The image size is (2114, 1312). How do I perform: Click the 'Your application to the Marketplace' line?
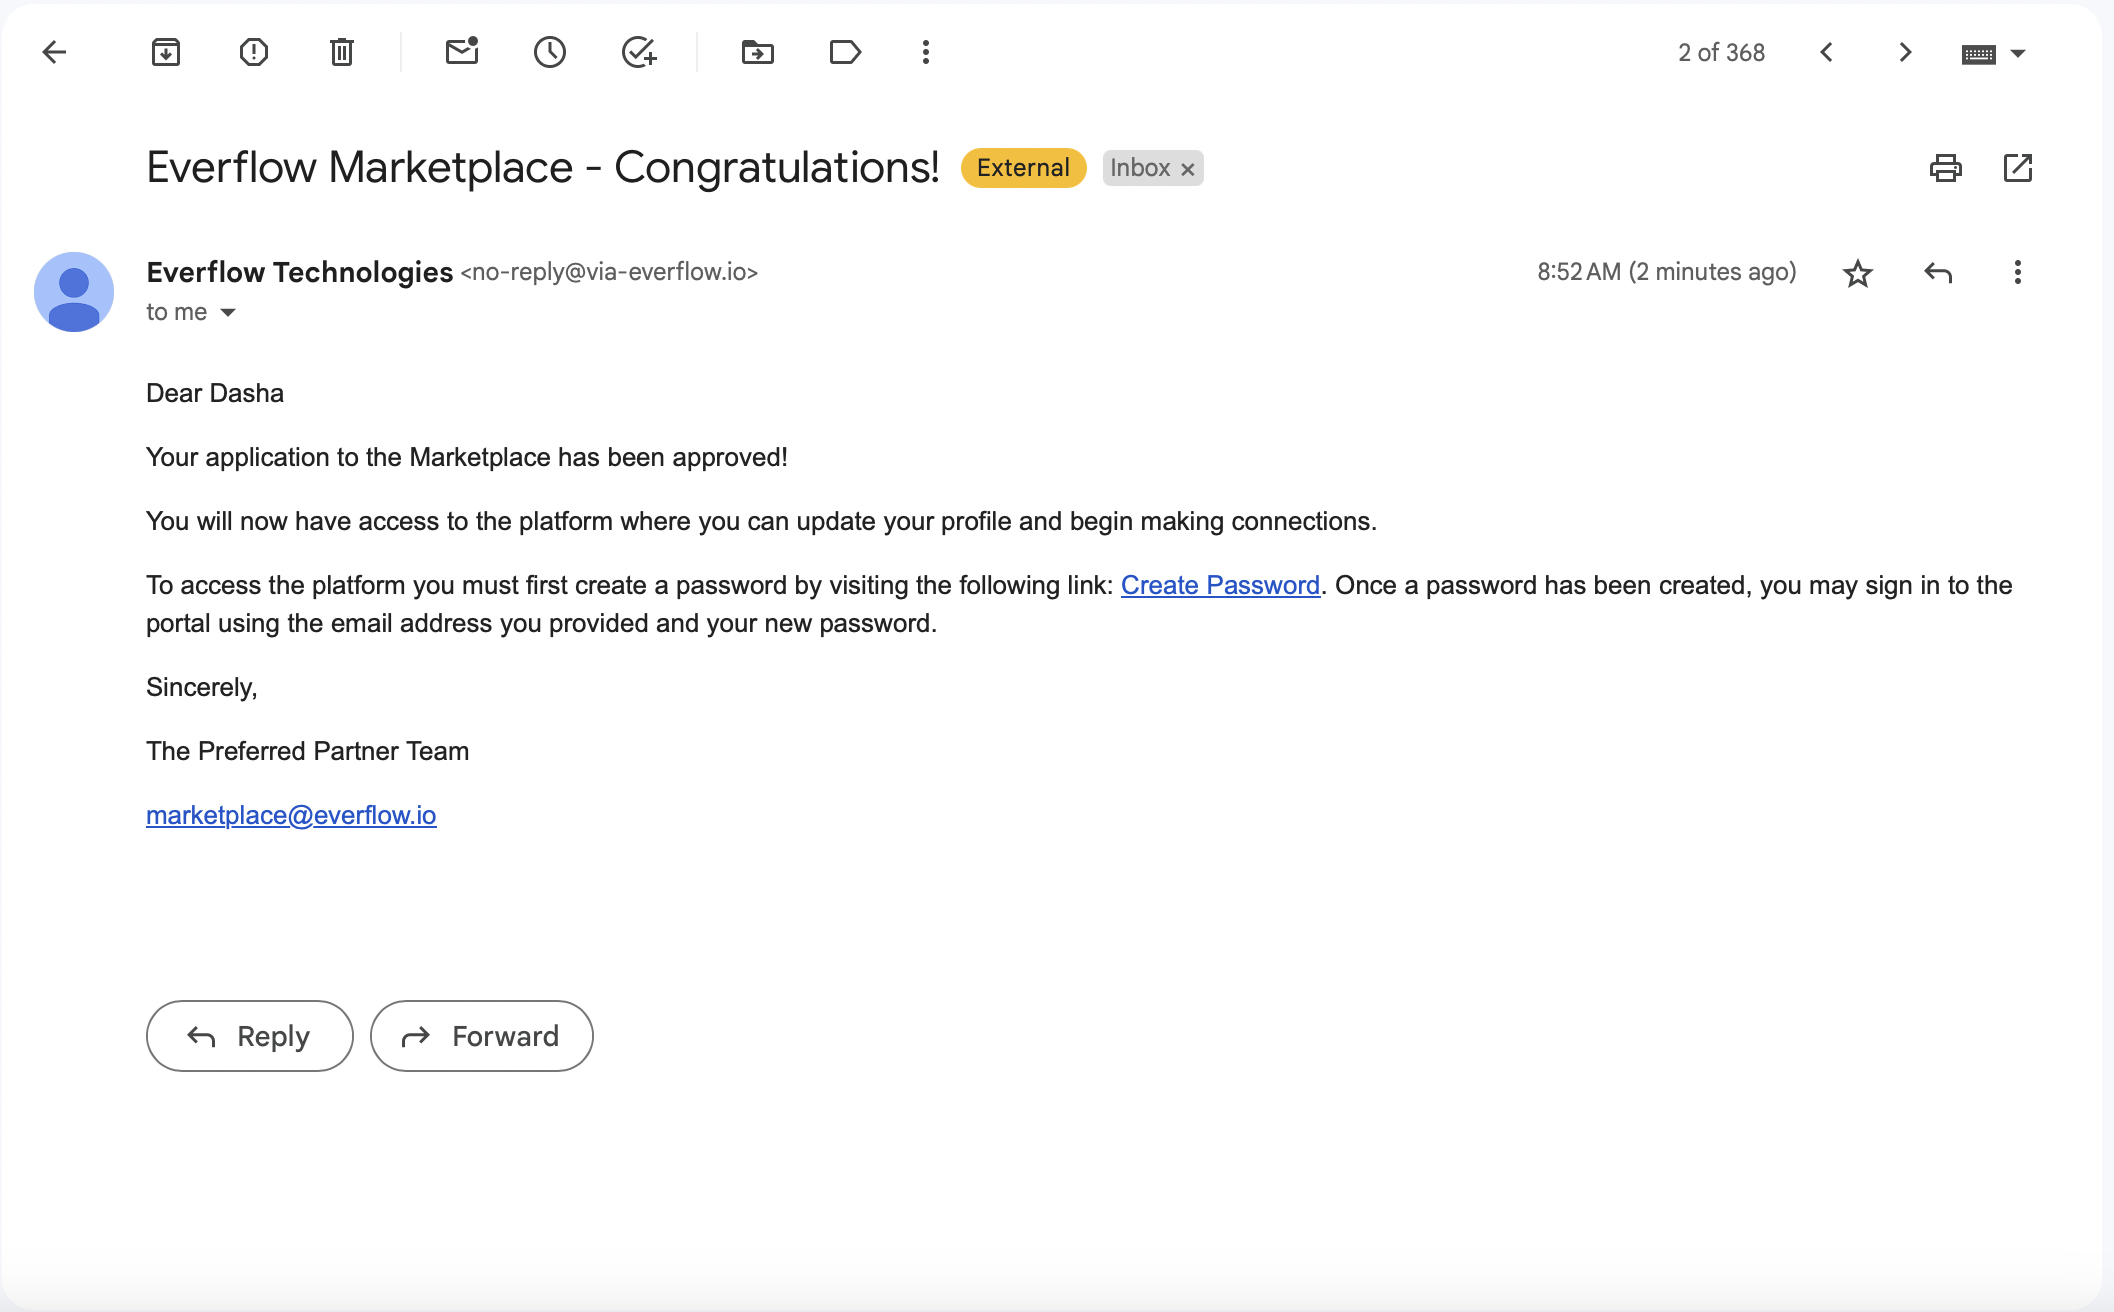pos(467,457)
